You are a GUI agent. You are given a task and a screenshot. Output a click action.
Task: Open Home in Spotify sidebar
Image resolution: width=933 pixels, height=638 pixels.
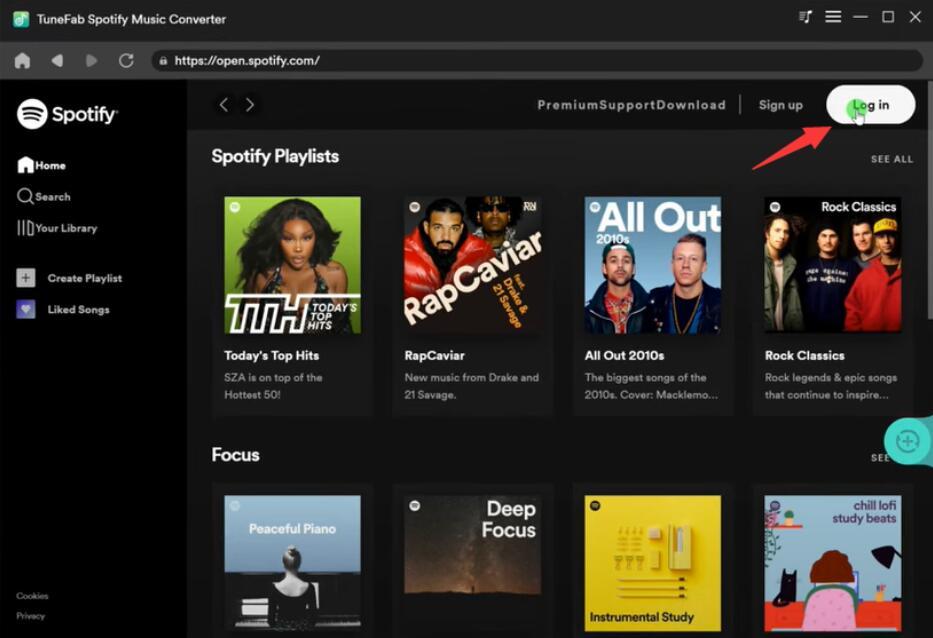point(42,165)
